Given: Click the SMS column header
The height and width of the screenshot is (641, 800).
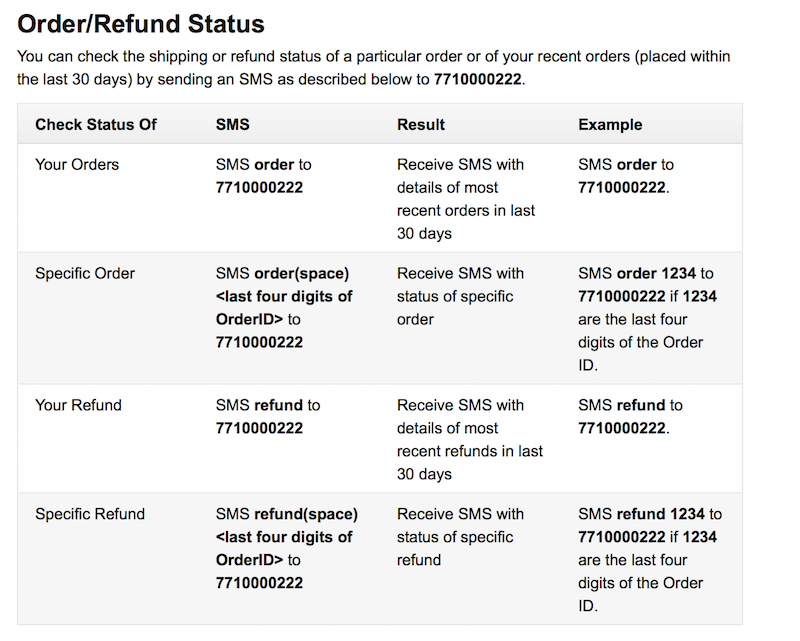Looking at the screenshot, I should [233, 125].
